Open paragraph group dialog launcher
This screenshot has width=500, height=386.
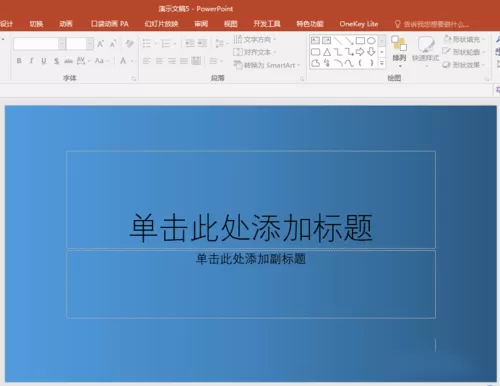pyautogui.click(x=302, y=79)
